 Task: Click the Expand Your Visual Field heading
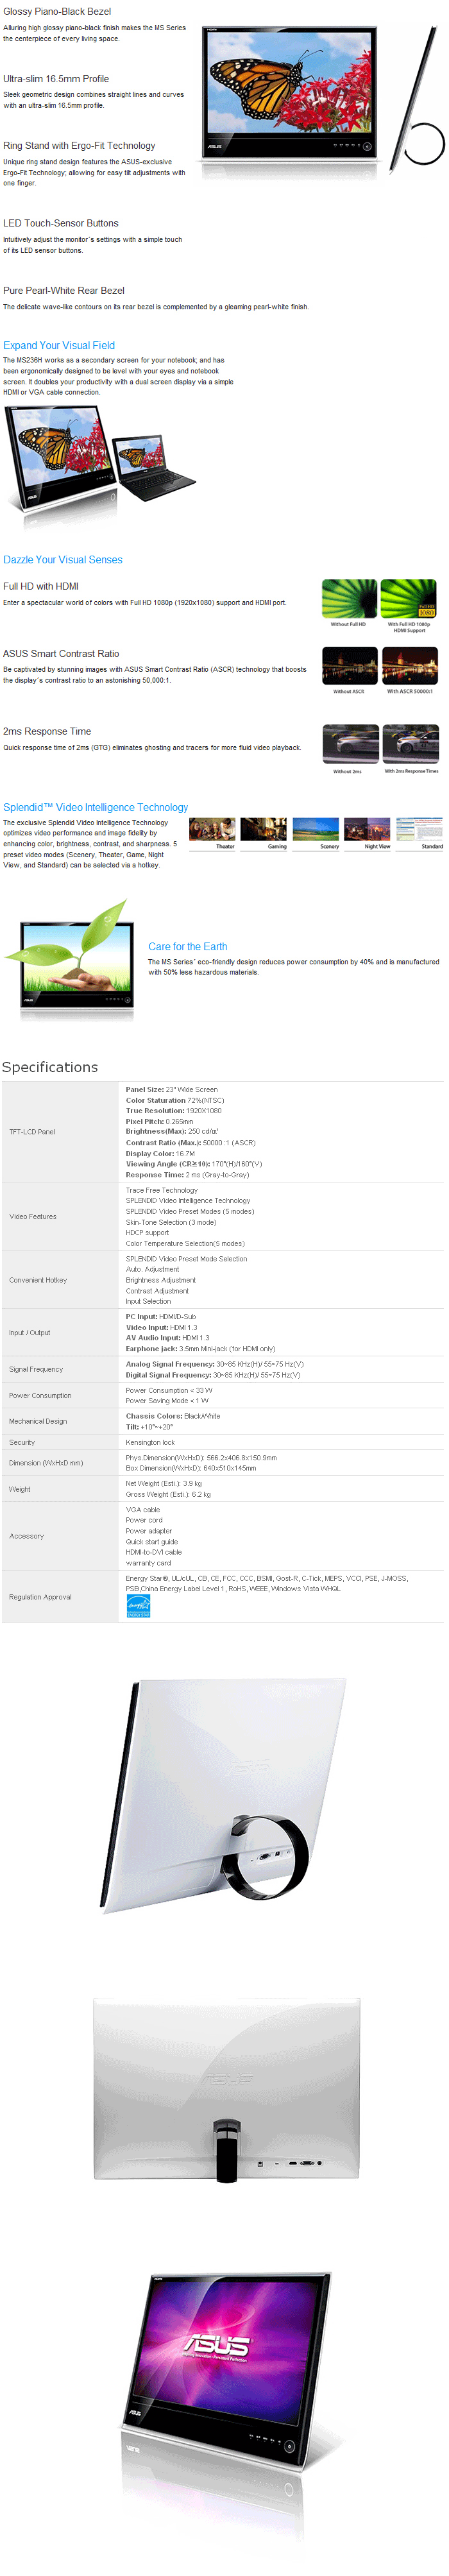(x=59, y=345)
